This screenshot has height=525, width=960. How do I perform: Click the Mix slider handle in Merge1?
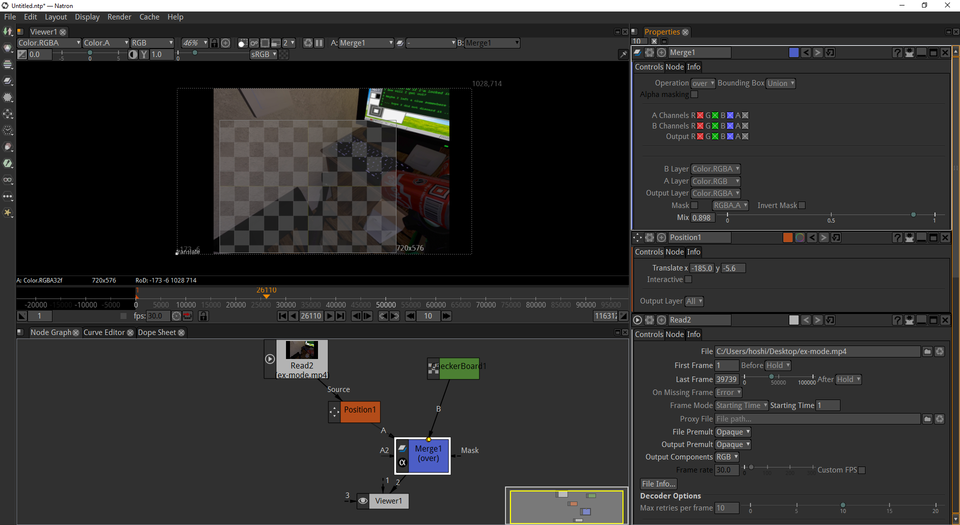pos(912,214)
